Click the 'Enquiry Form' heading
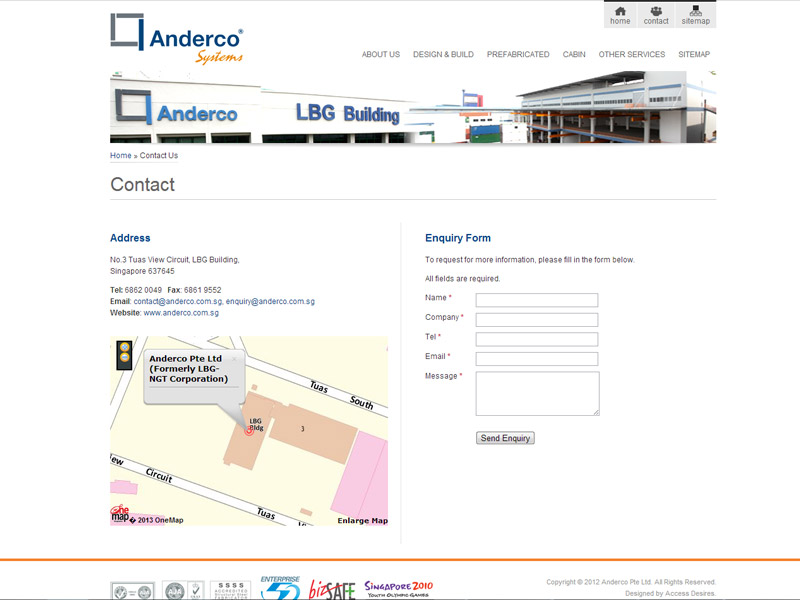Image resolution: width=800 pixels, height=600 pixels. pyautogui.click(x=458, y=238)
